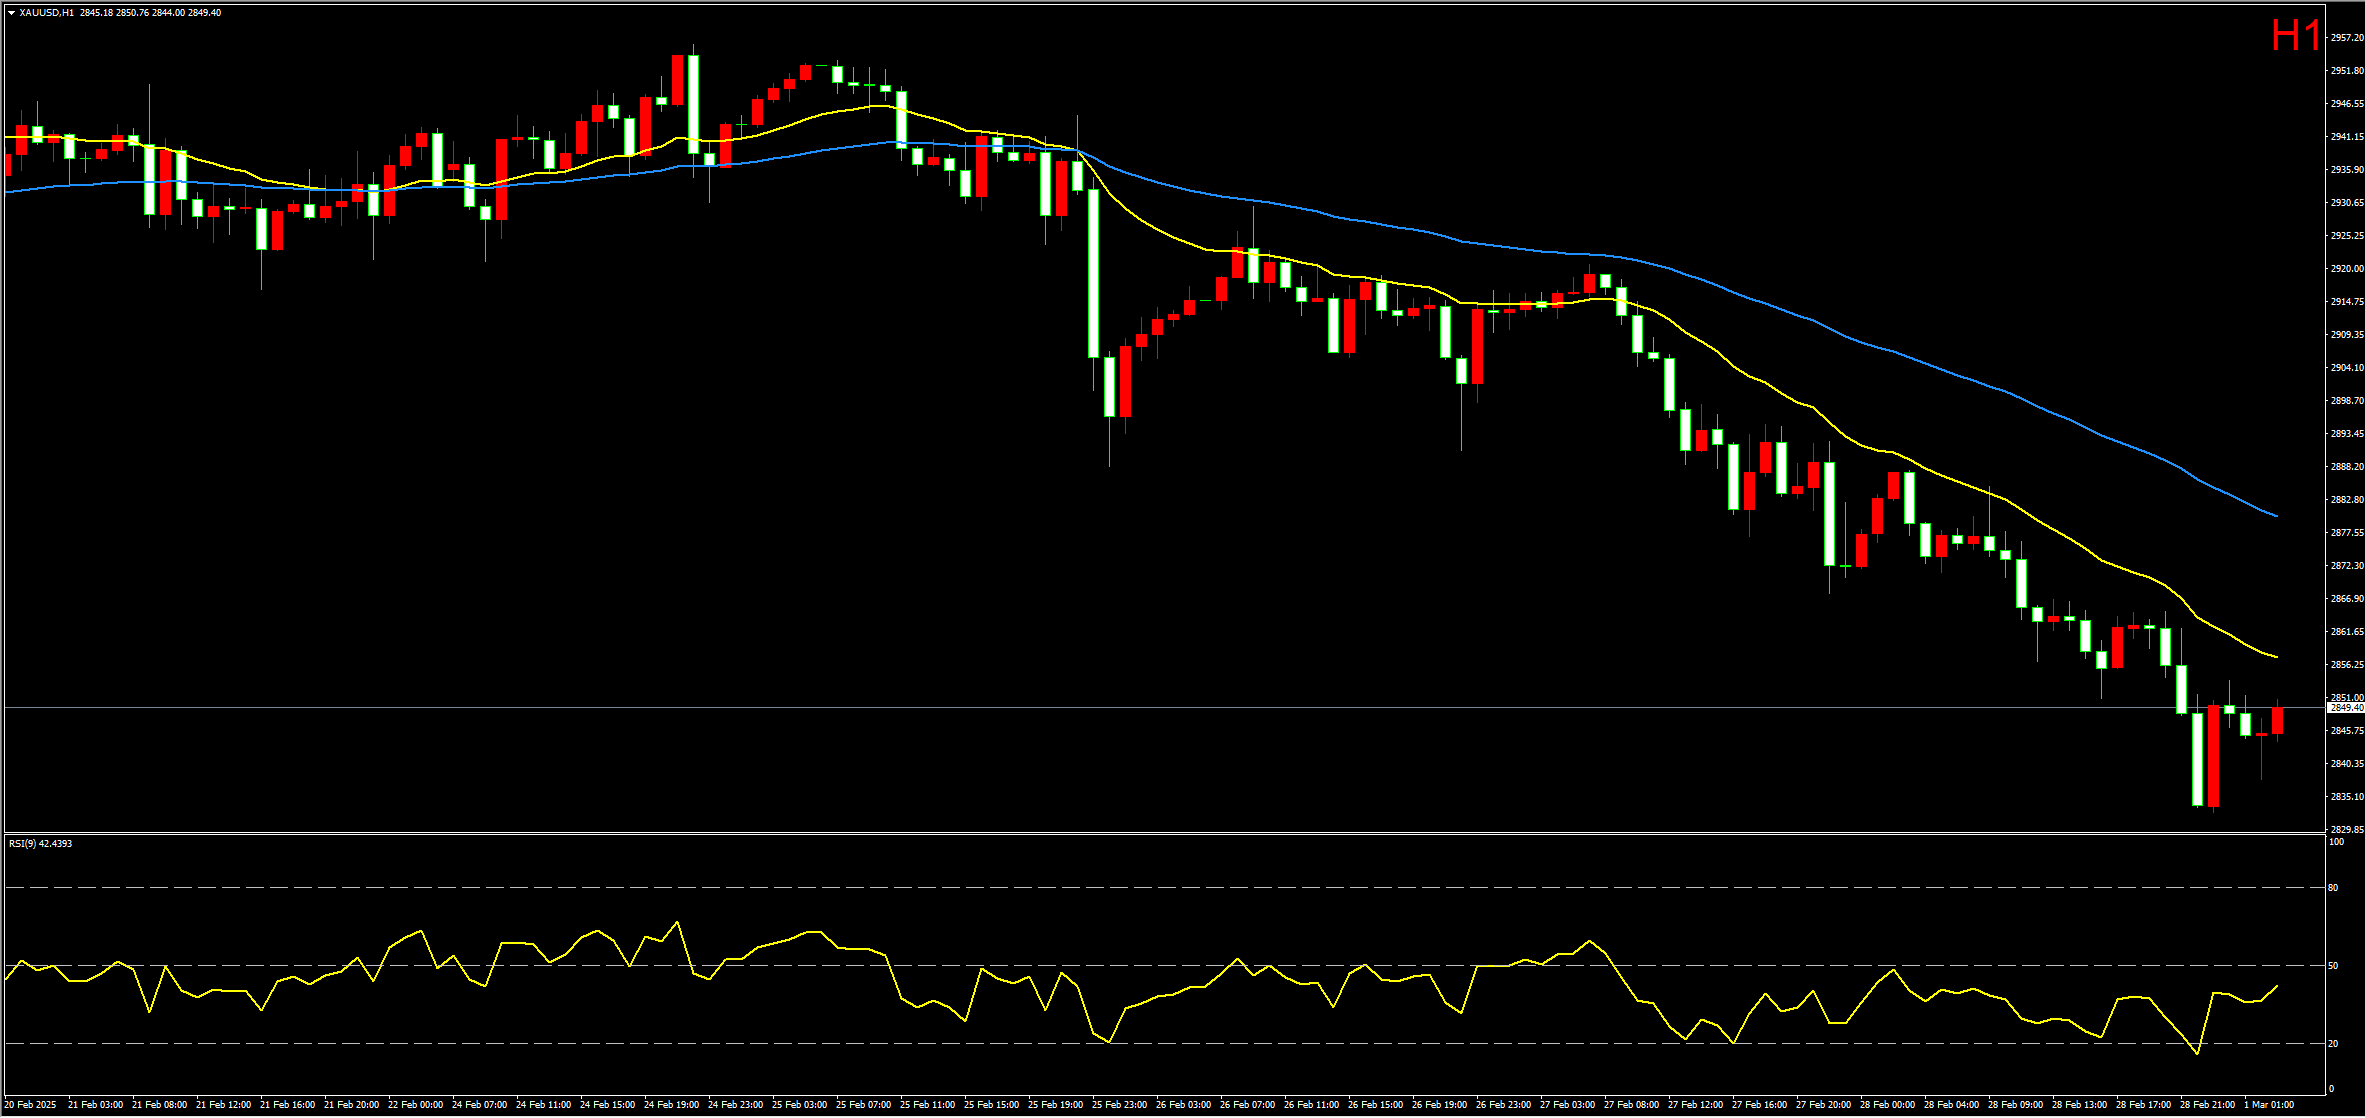Click the 21 Feb 12:00 time label
2365x1118 pixels.
pyautogui.click(x=224, y=1105)
